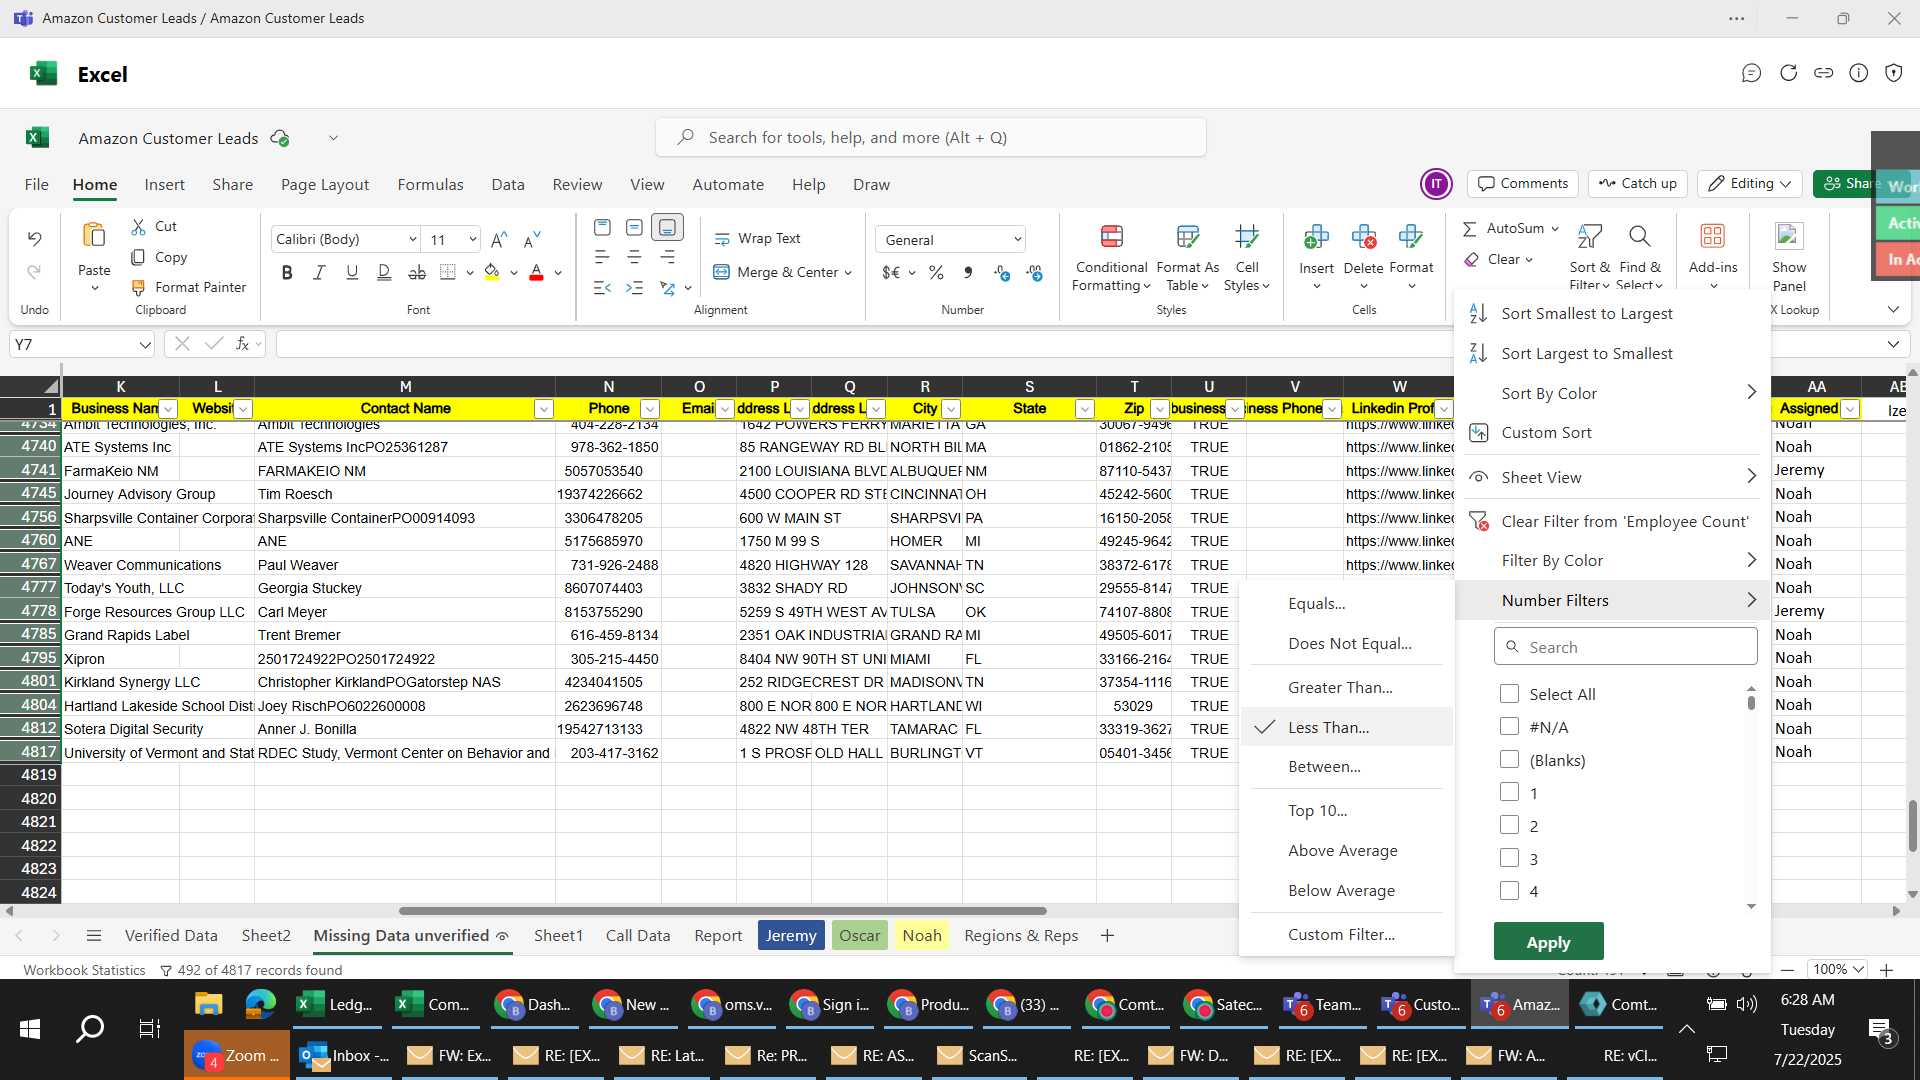Check the (Blanks) filter checkbox

1509,760
